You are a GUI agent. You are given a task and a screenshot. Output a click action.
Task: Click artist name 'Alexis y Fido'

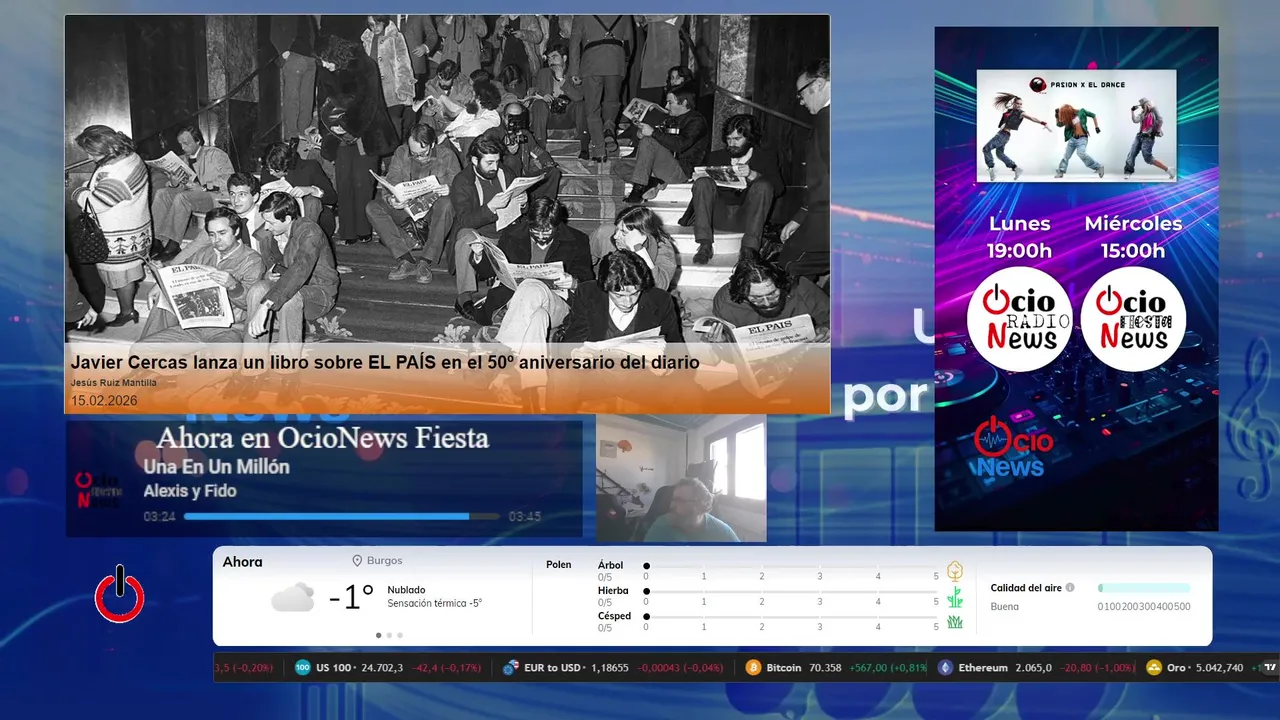click(190, 491)
